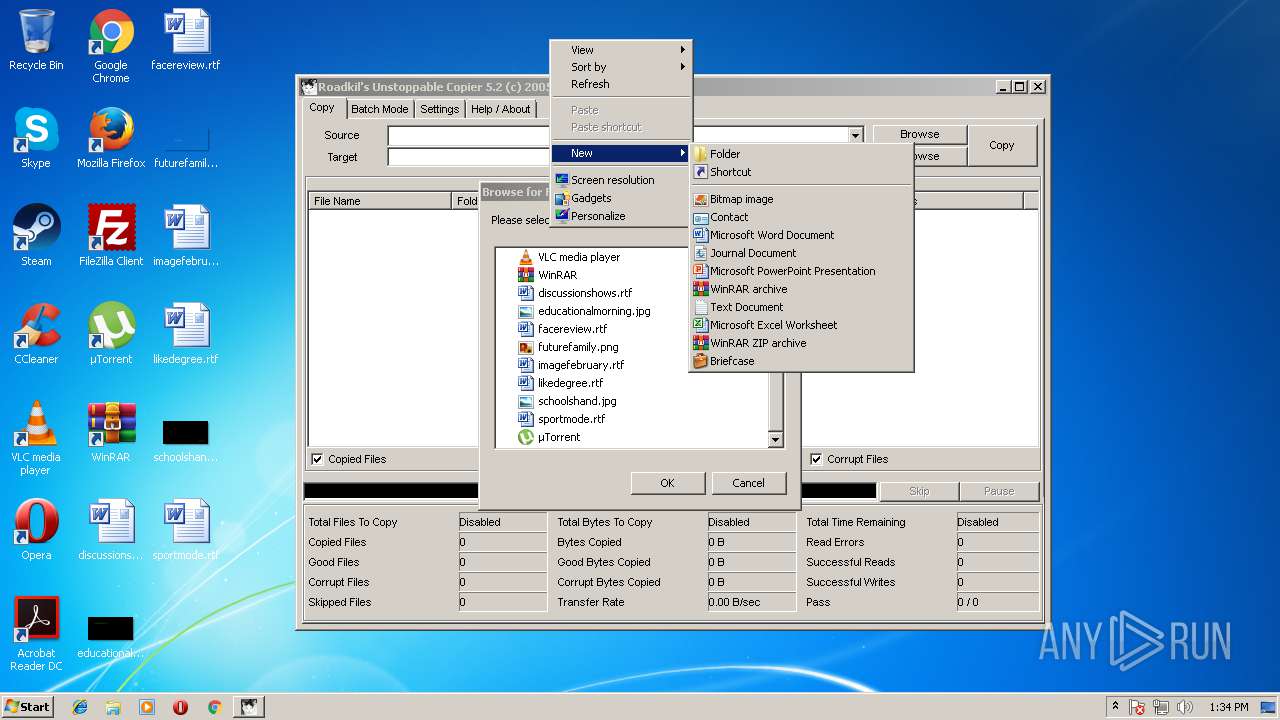Select likedegree.rtf desktop file icon

click(x=186, y=335)
